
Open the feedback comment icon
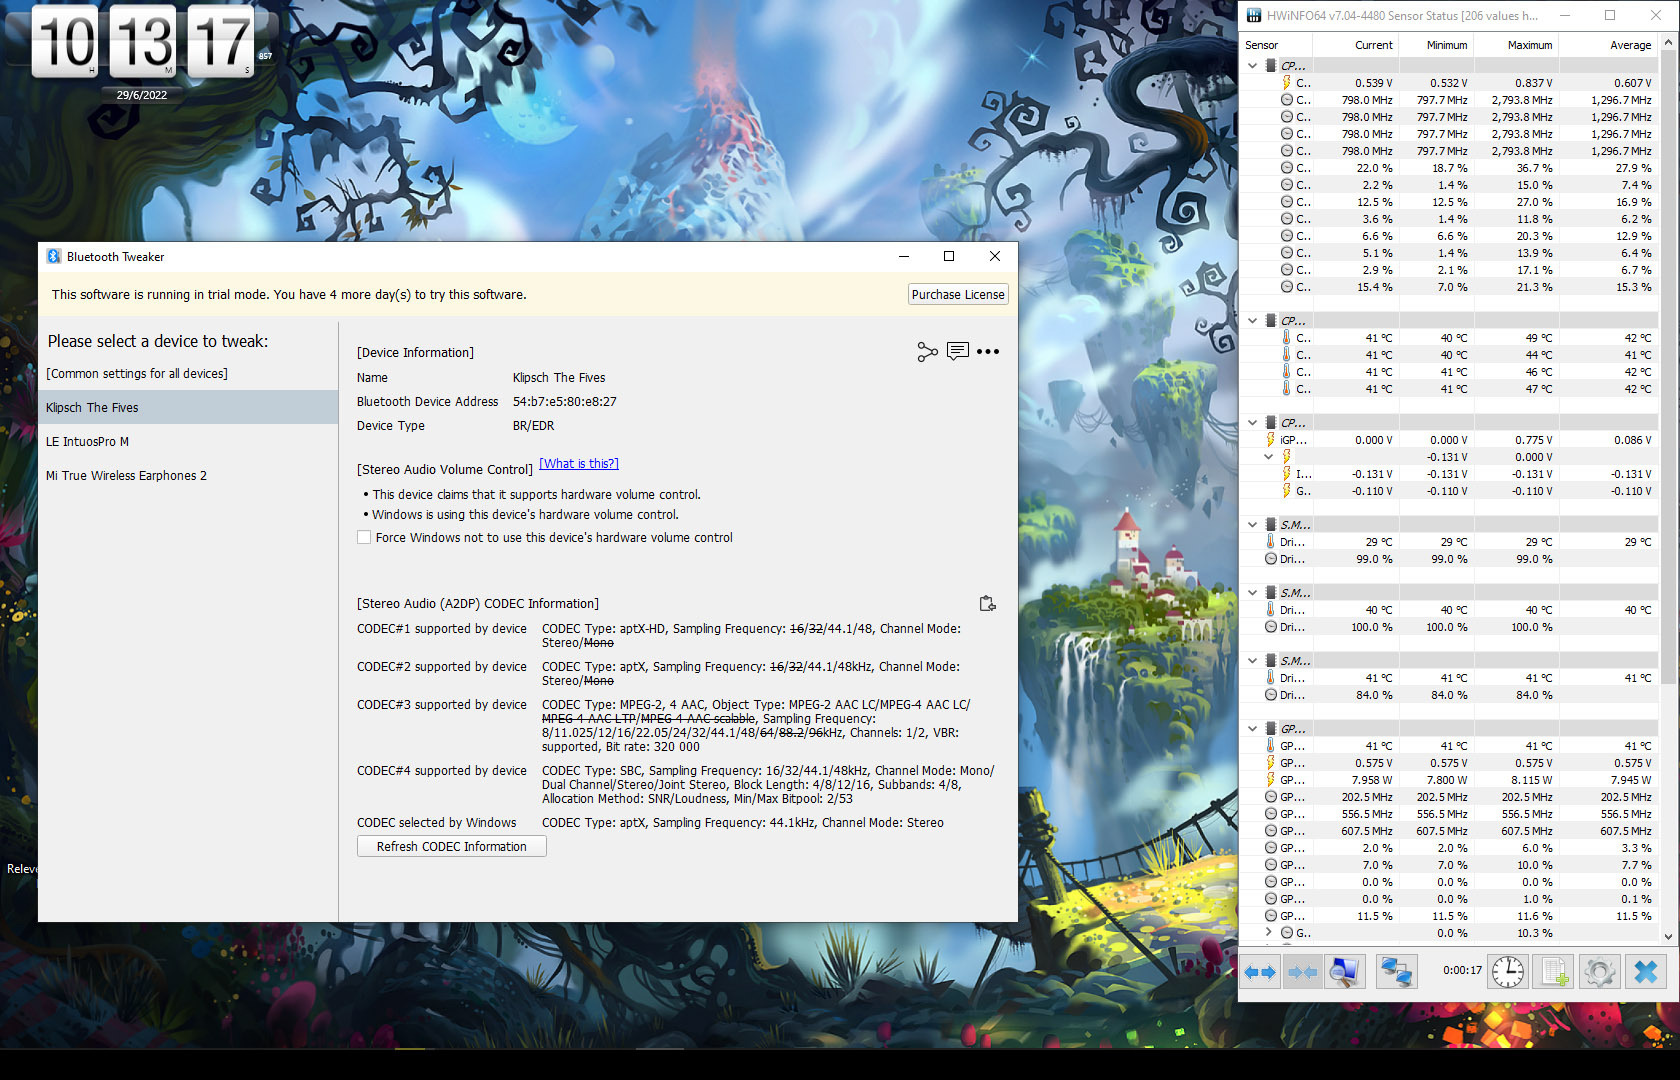[957, 352]
